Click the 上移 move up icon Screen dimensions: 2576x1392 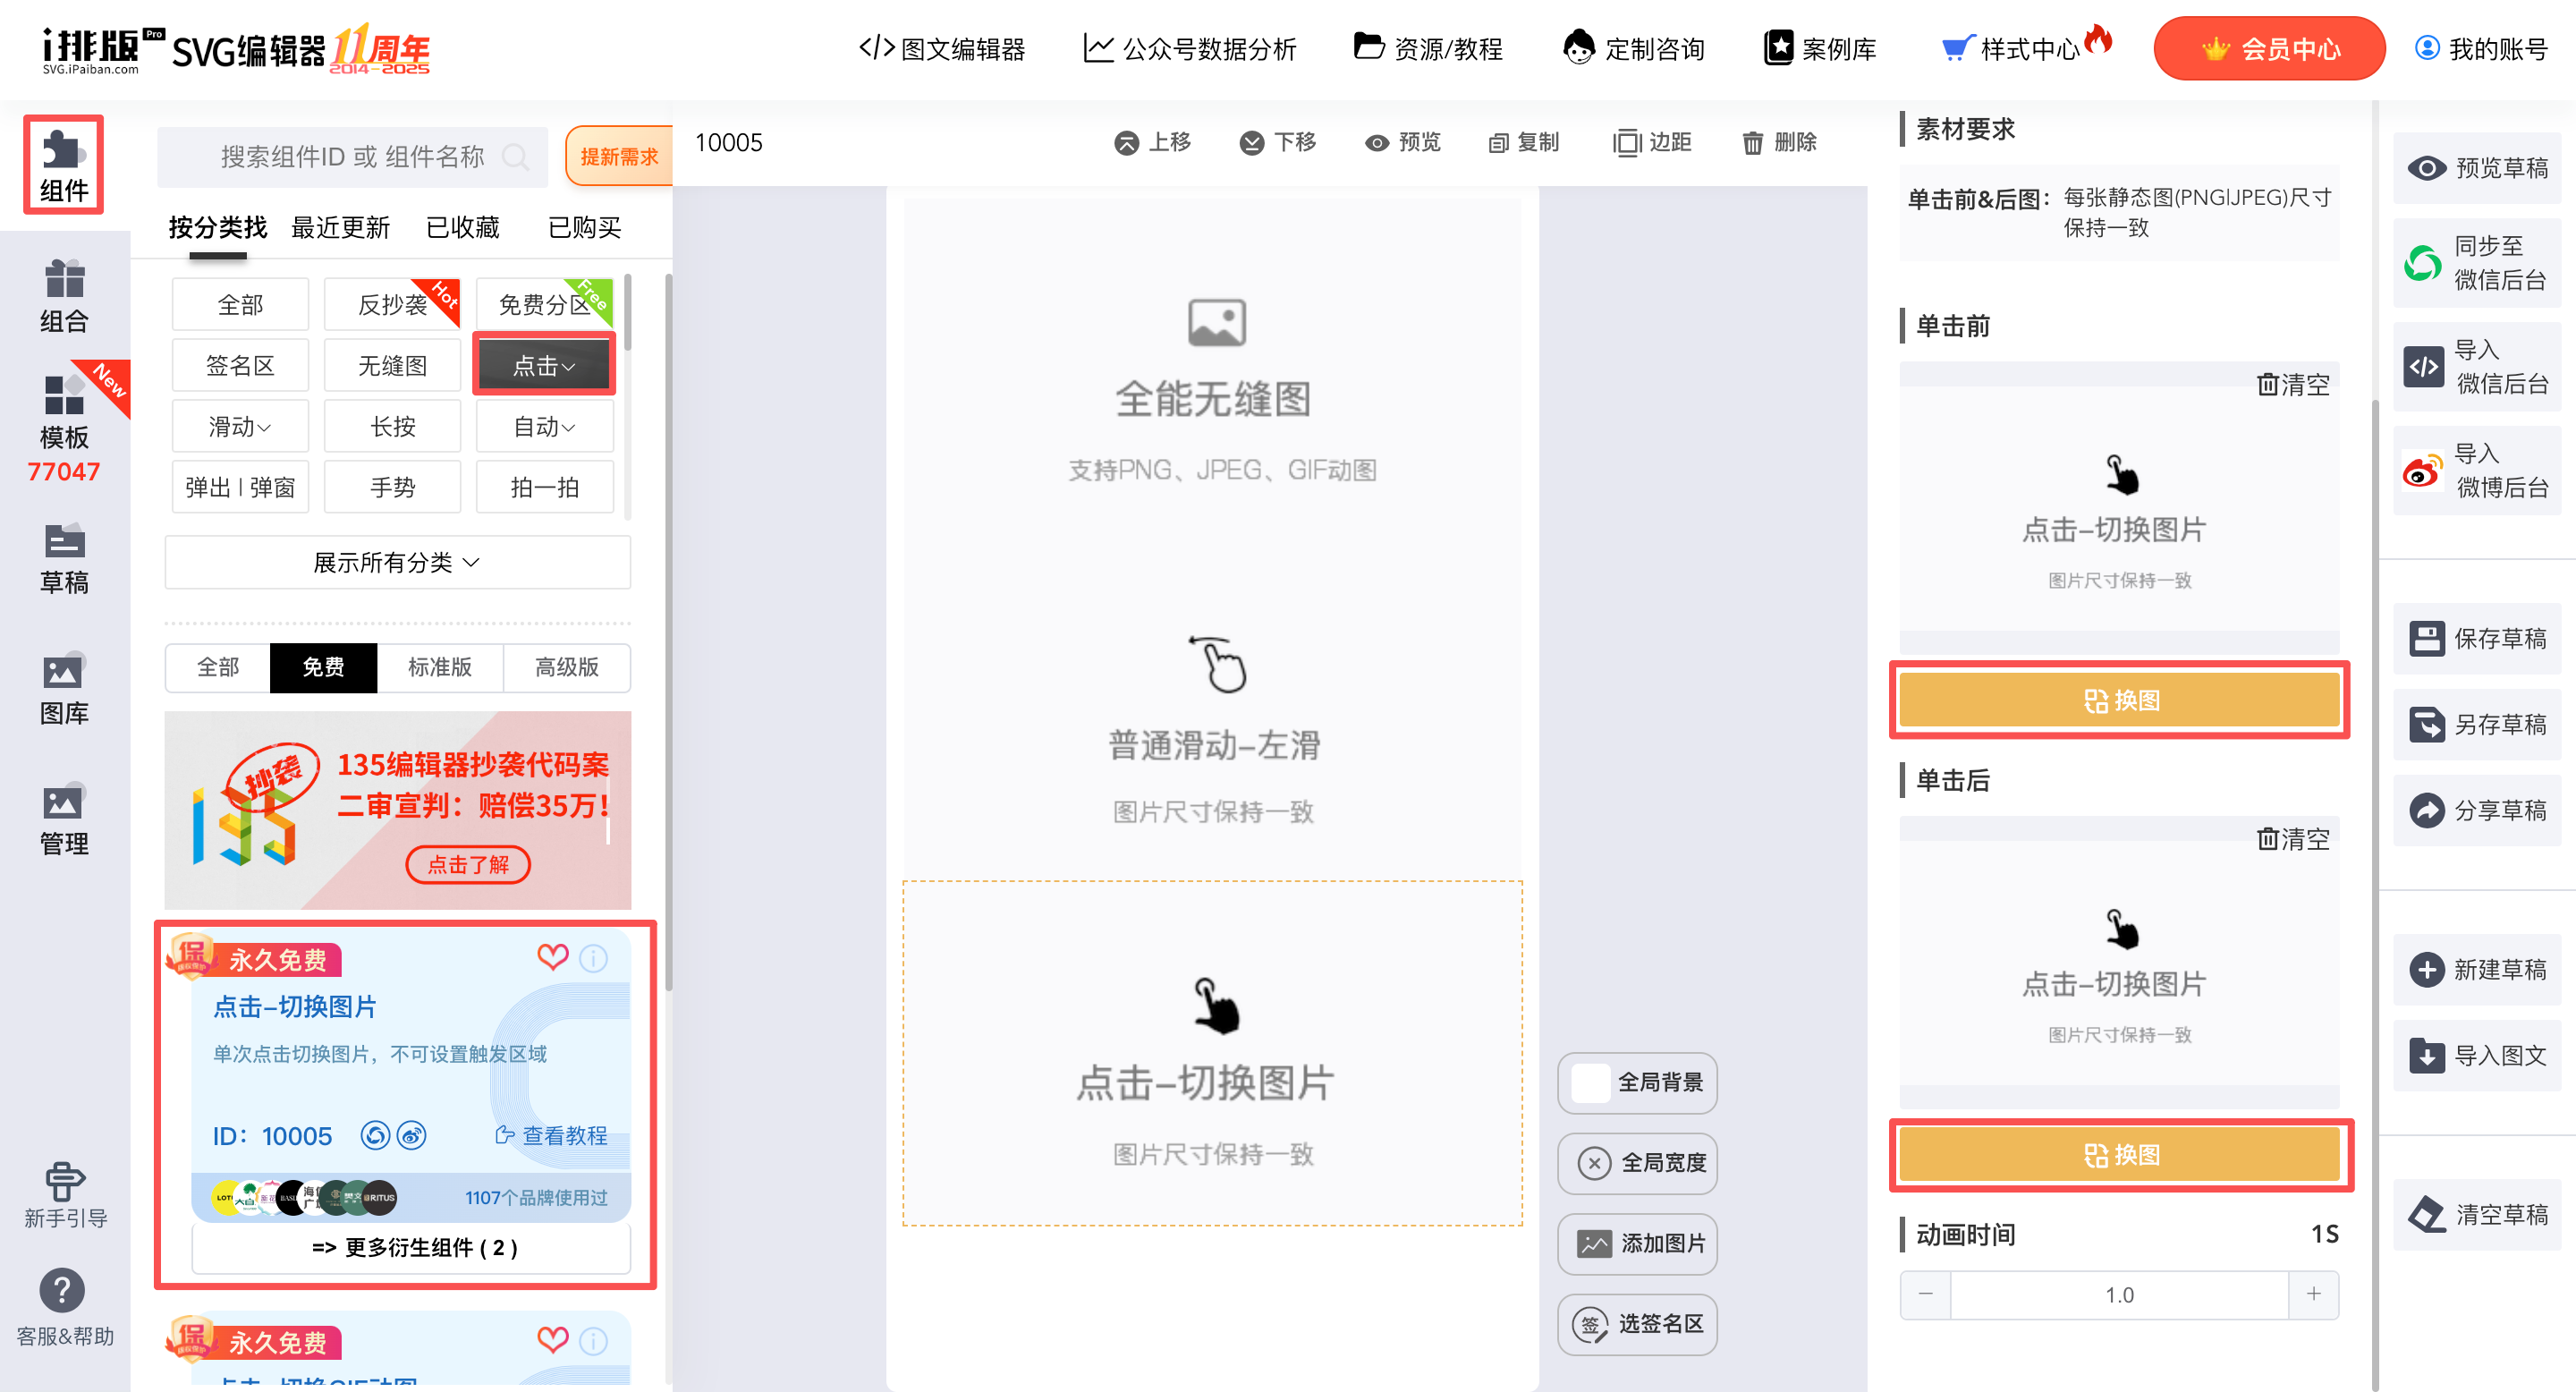tap(1126, 143)
